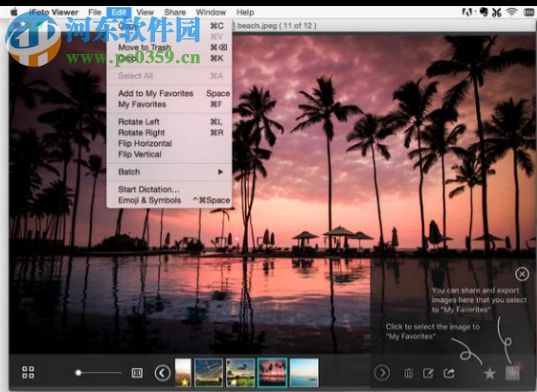Open the Help menu
This screenshot has width=537, height=392.
245,12
